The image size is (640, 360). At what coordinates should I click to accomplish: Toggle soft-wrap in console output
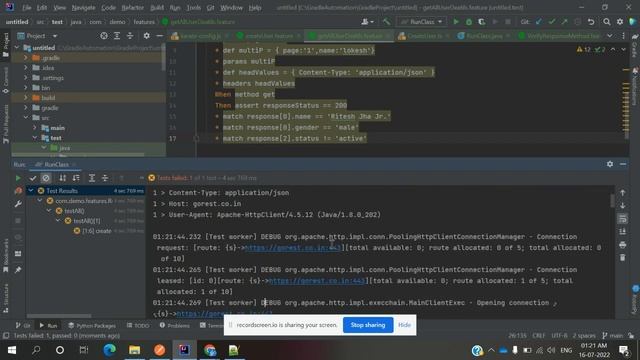[622, 219]
